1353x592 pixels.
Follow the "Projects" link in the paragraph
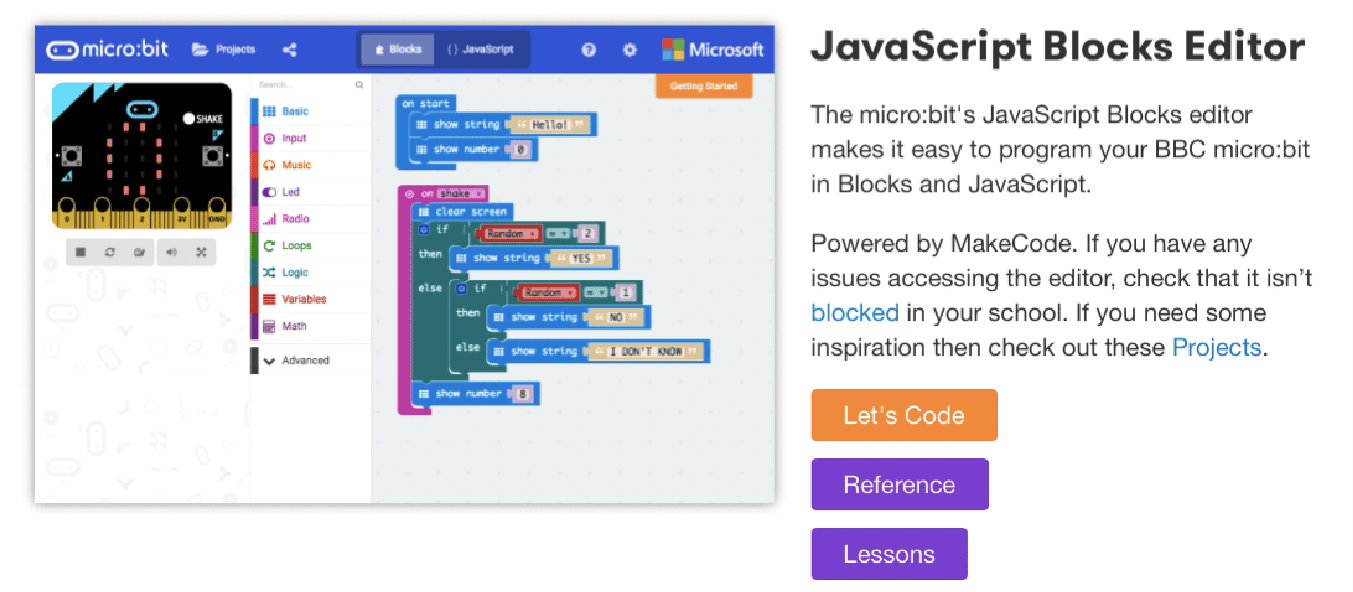[1216, 348]
